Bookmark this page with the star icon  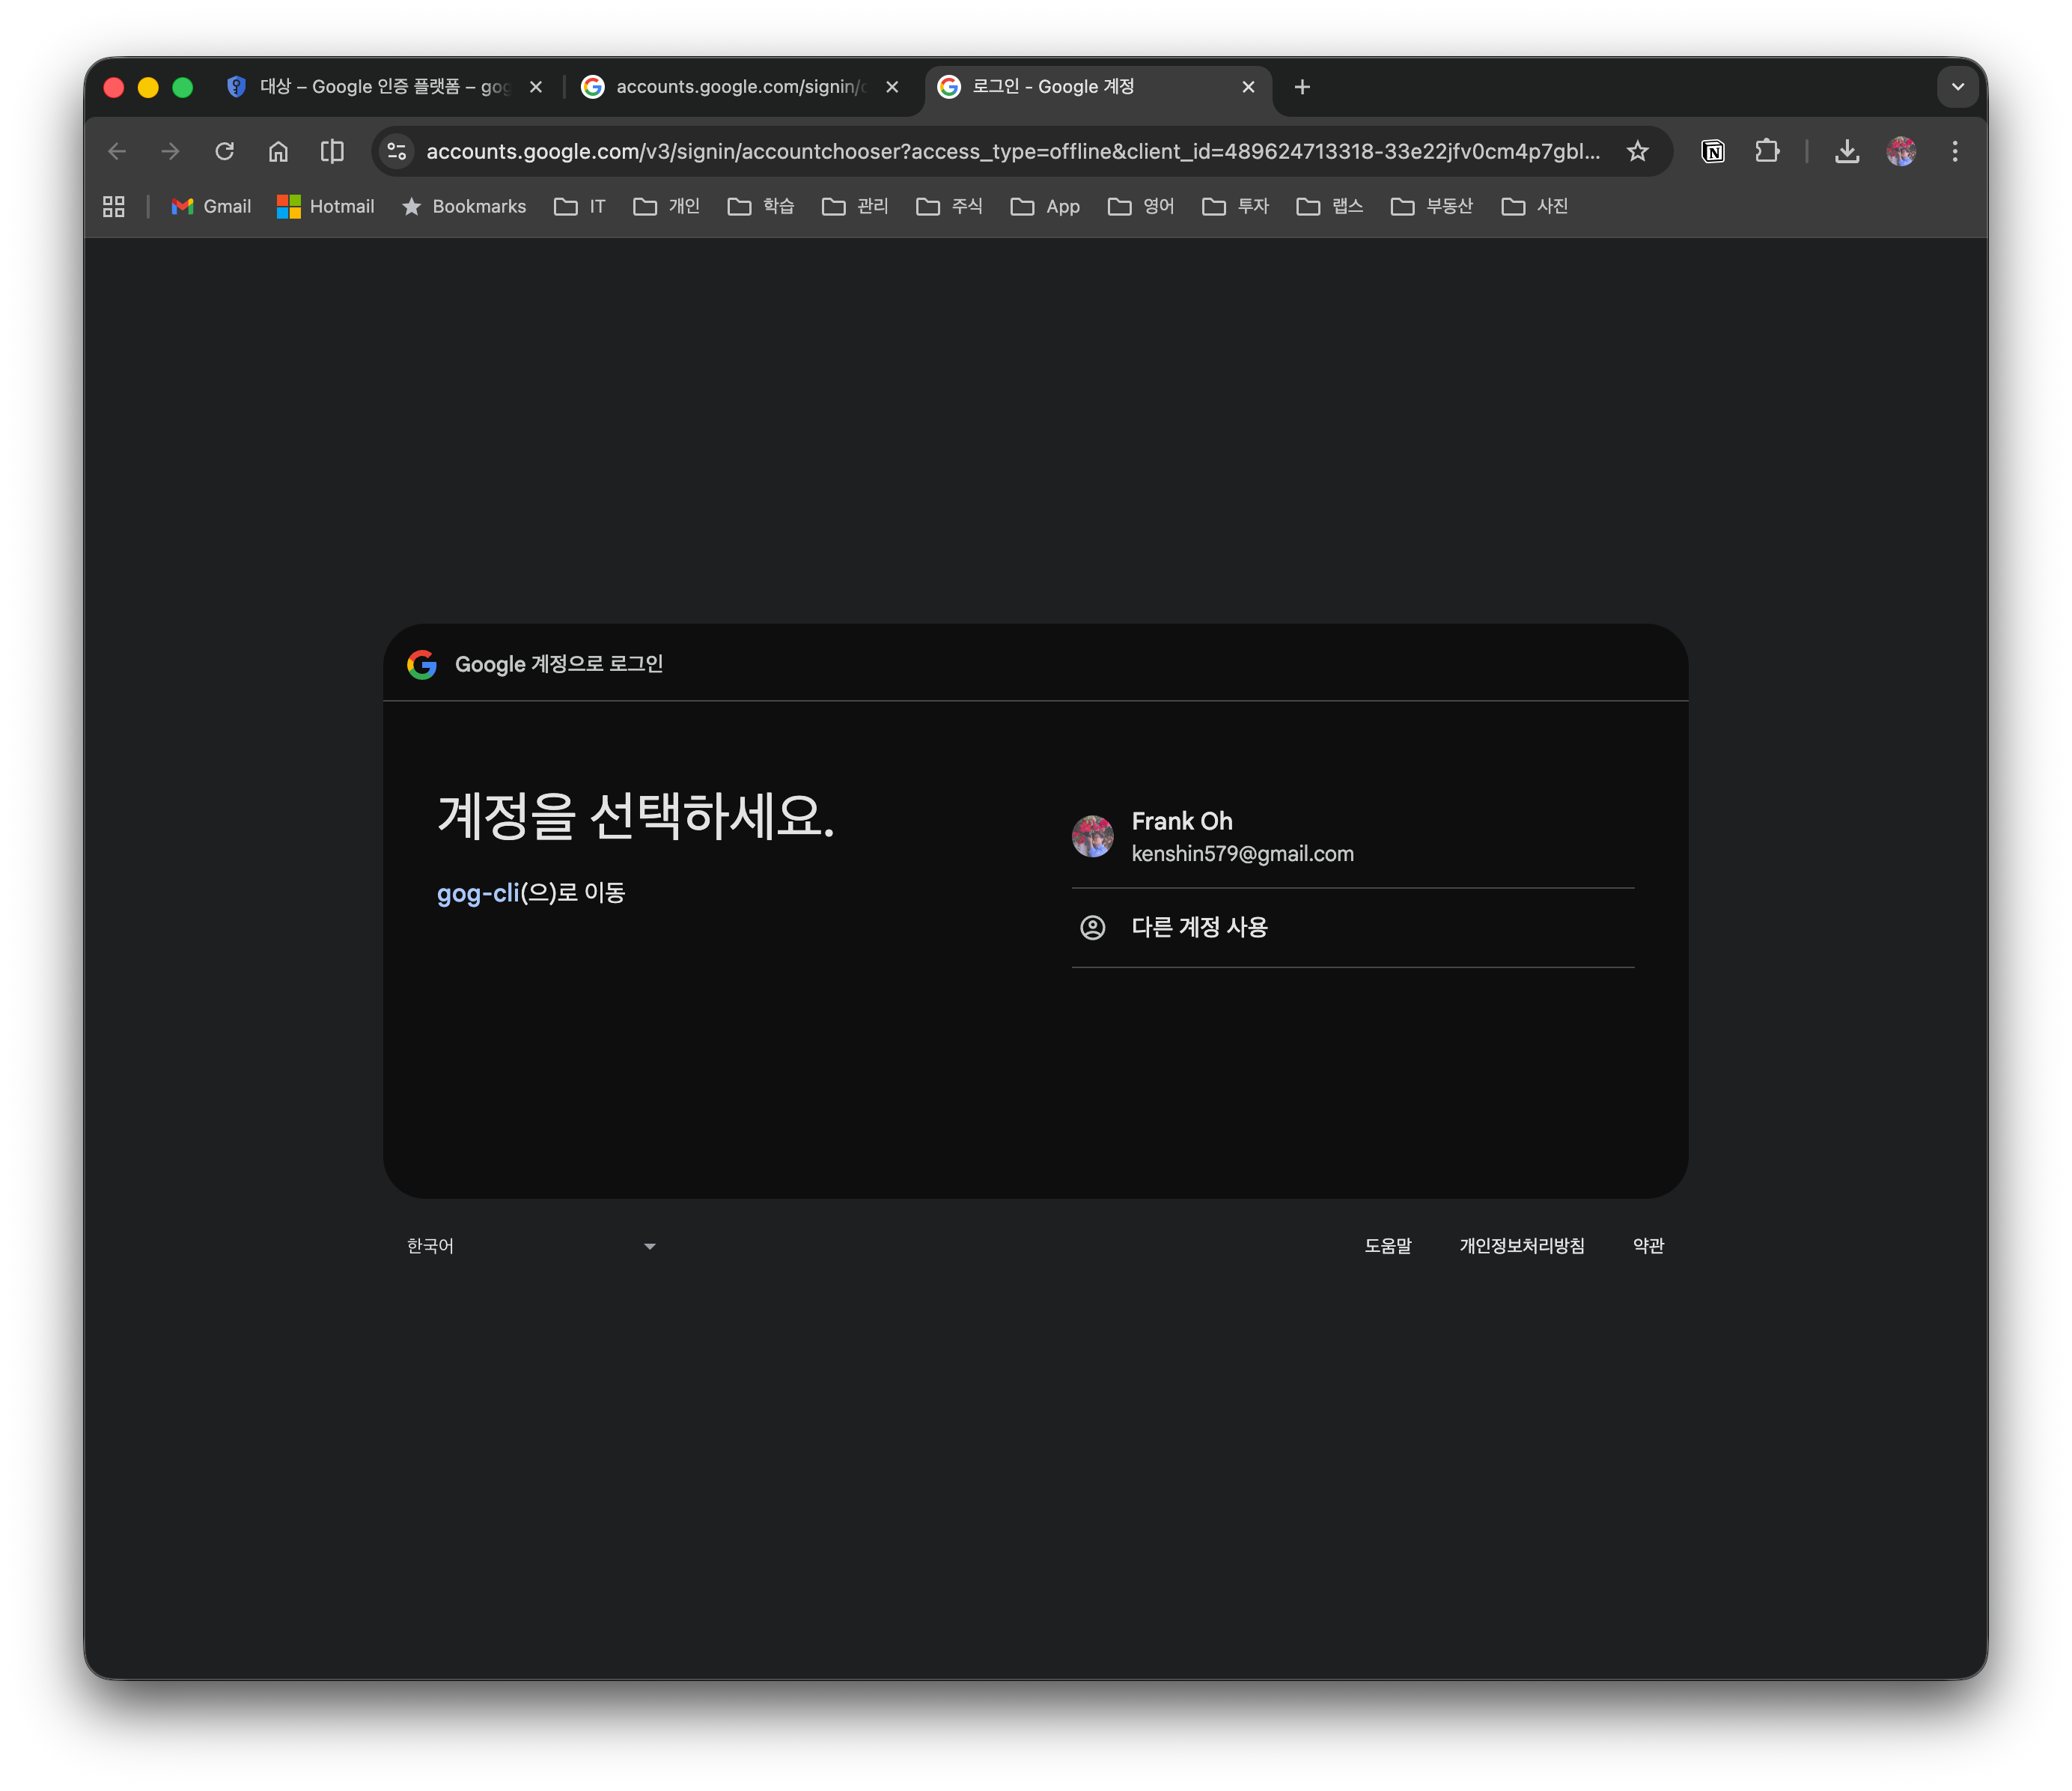click(x=1638, y=151)
